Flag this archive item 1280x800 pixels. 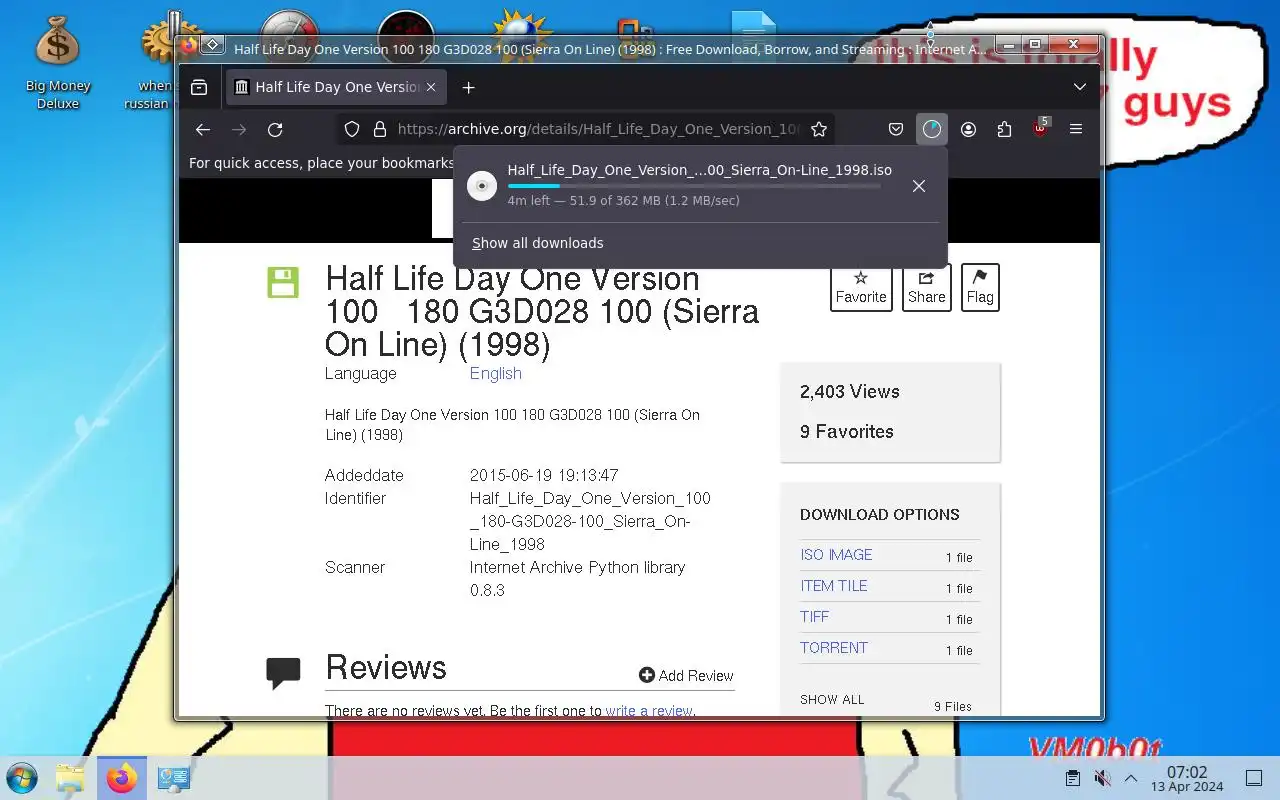point(980,287)
